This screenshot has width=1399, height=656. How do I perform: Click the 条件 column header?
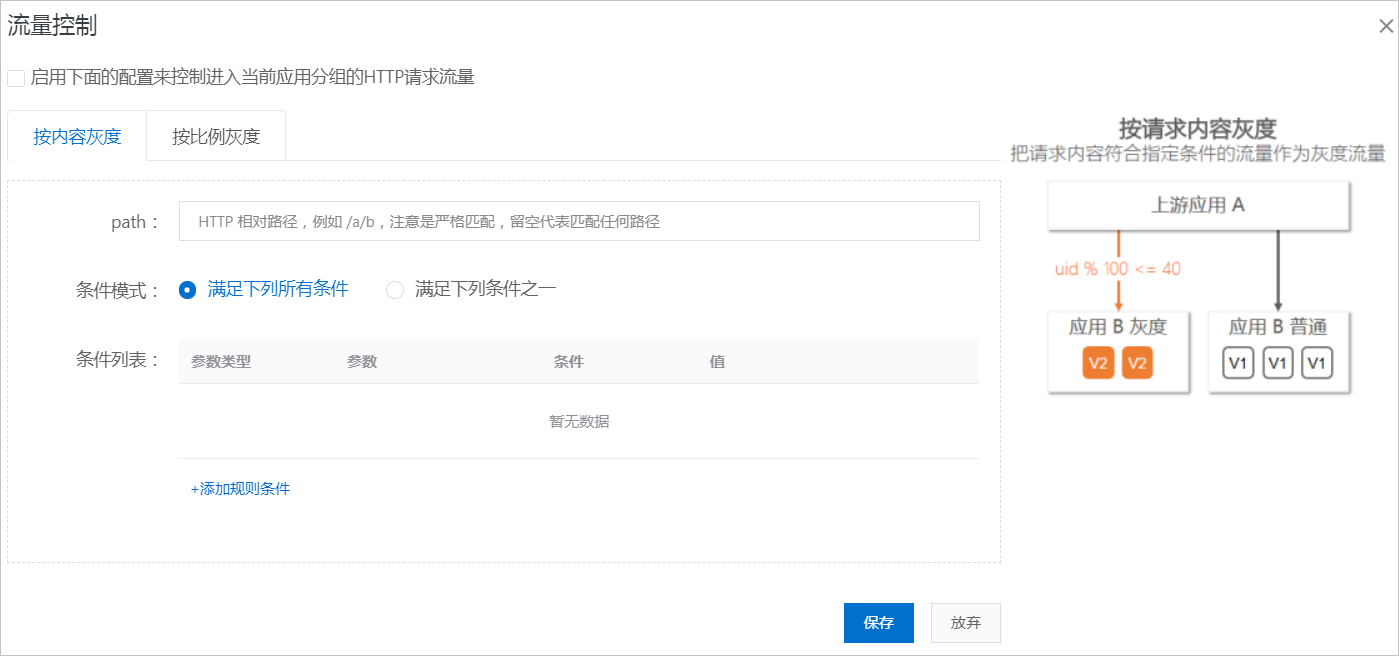pyautogui.click(x=569, y=362)
